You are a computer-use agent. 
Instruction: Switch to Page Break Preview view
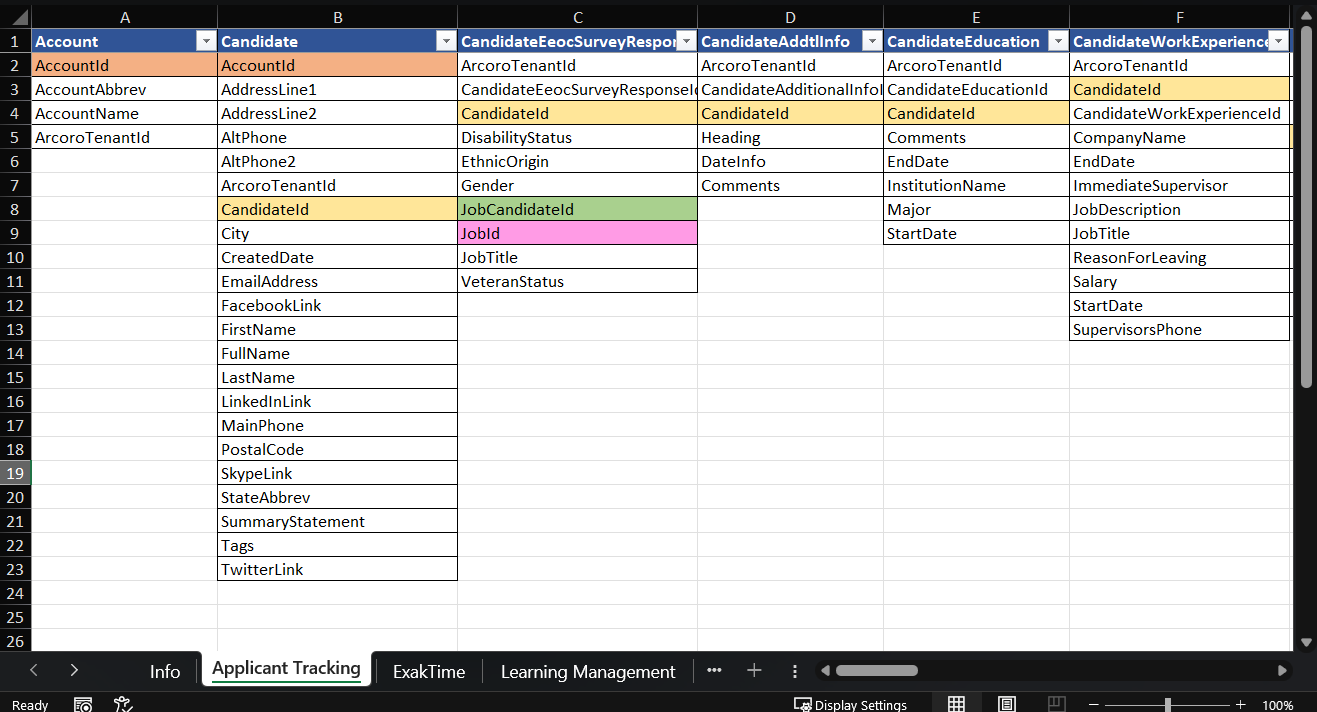1057,704
